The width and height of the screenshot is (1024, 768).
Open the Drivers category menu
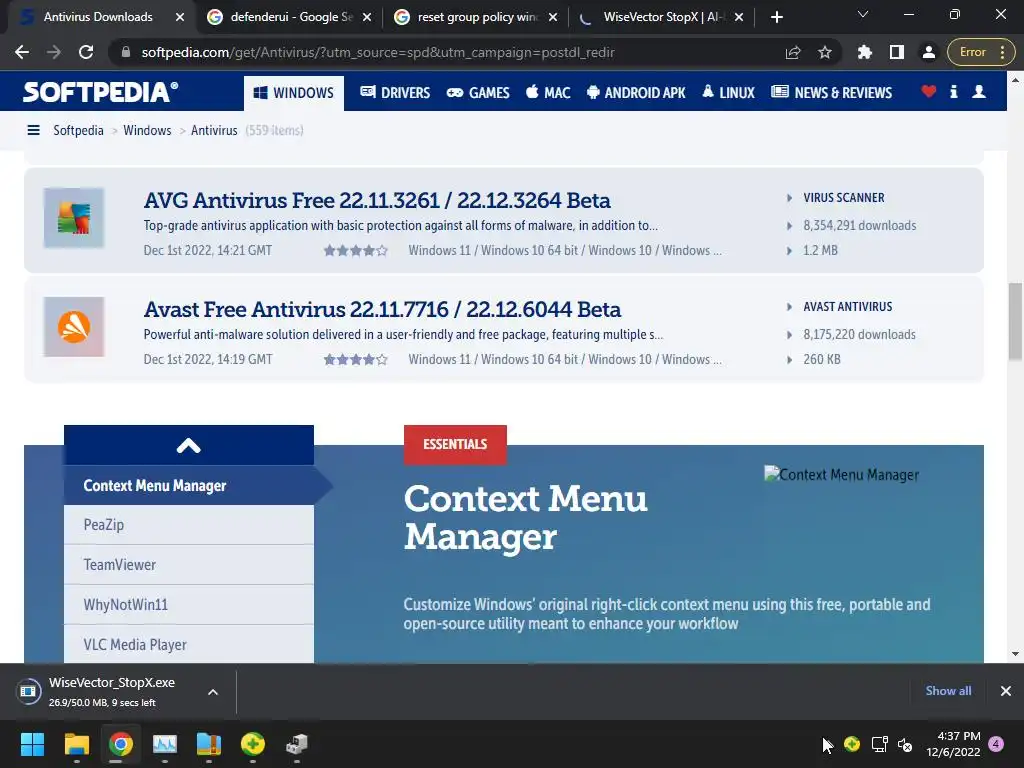(395, 93)
